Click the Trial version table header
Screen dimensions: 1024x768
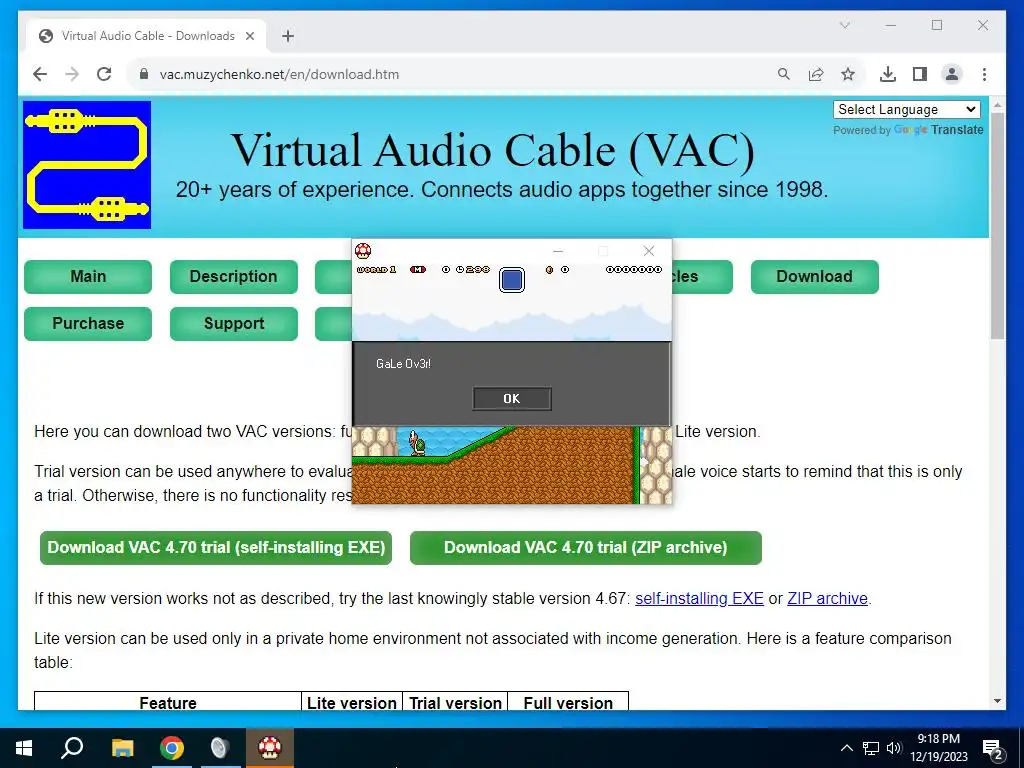click(x=455, y=703)
